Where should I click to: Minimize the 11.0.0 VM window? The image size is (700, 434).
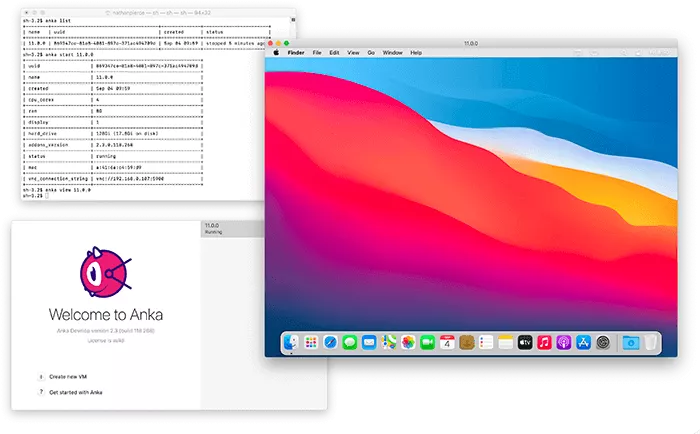click(278, 43)
